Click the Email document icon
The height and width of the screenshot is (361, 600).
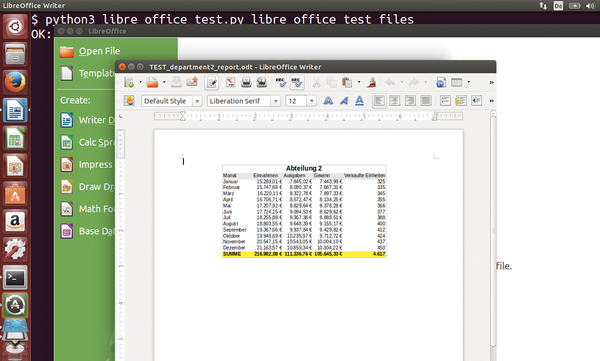(x=192, y=82)
